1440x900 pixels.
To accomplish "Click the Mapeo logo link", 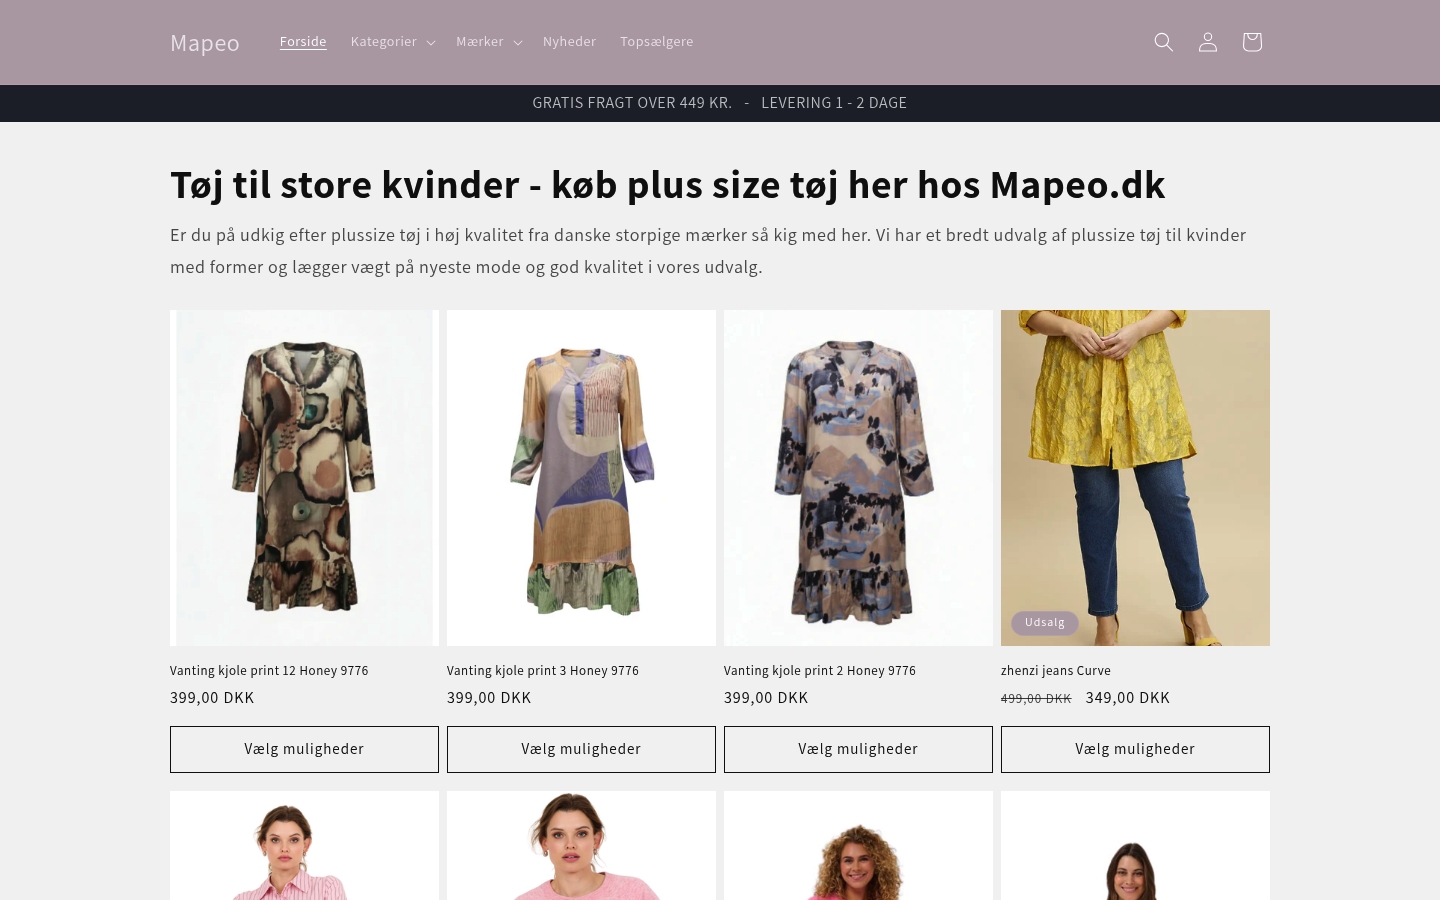I will [205, 42].
